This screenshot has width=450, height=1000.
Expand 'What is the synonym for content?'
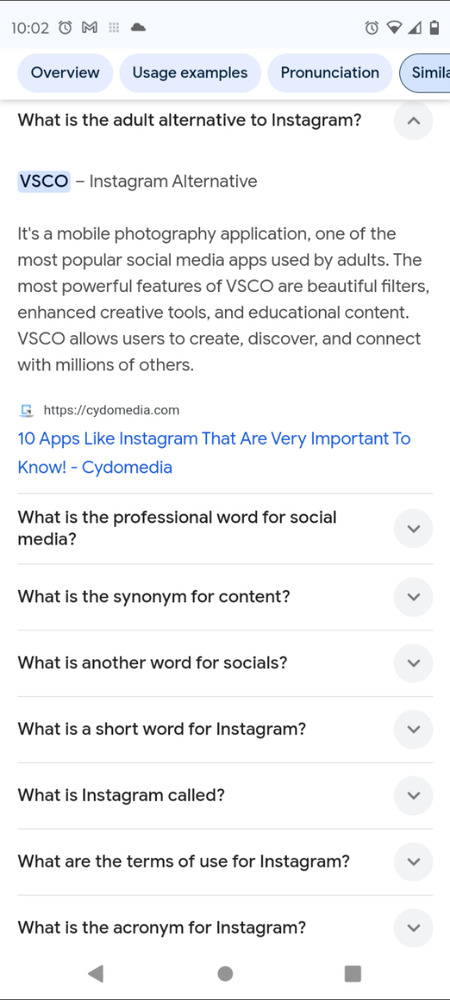coord(413,597)
